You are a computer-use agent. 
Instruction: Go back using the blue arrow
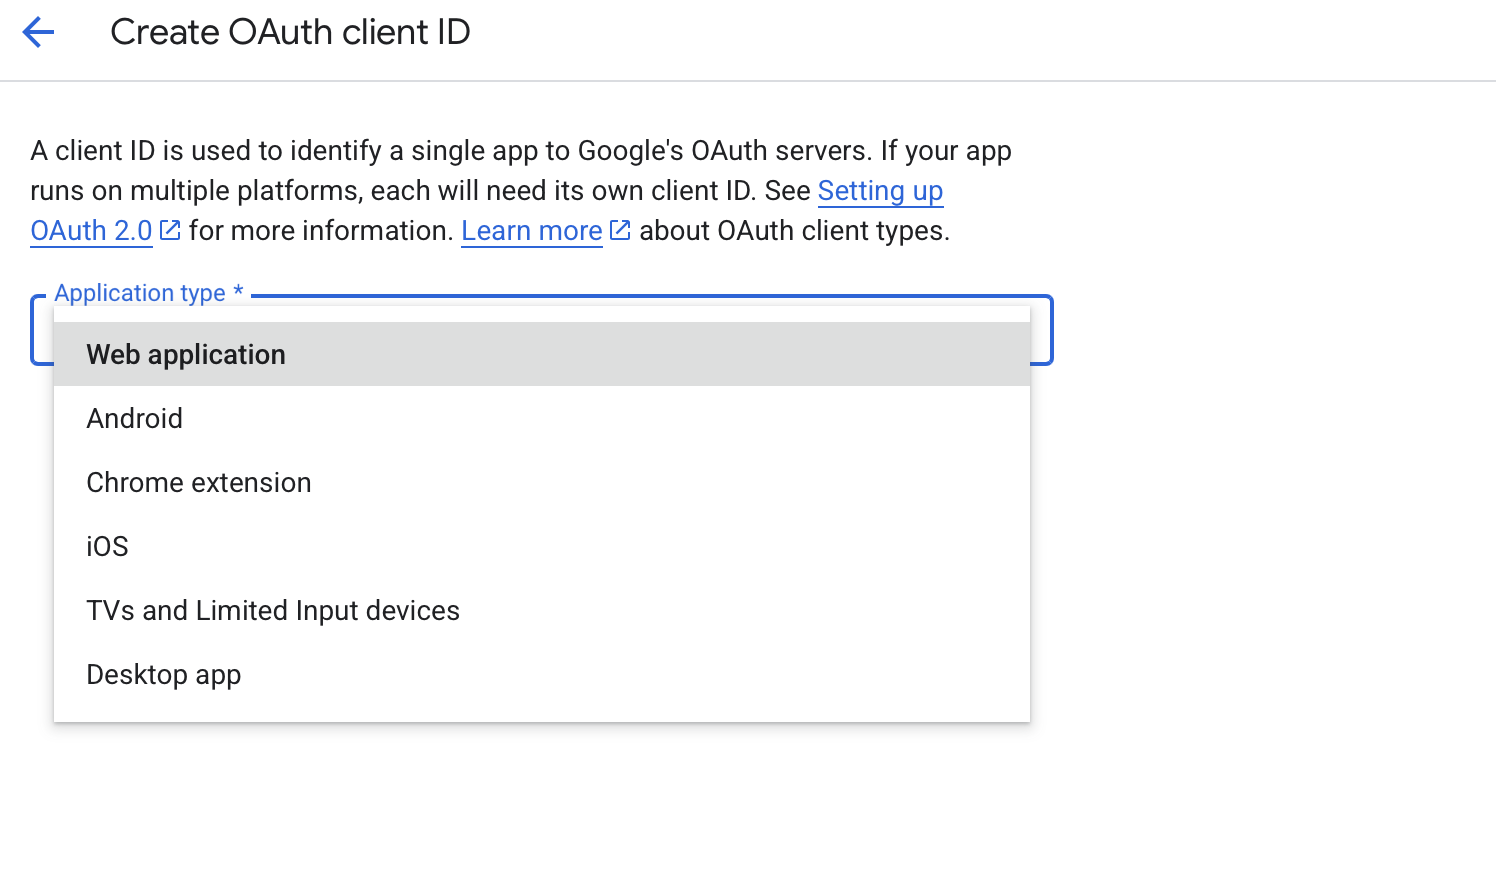pos(38,32)
